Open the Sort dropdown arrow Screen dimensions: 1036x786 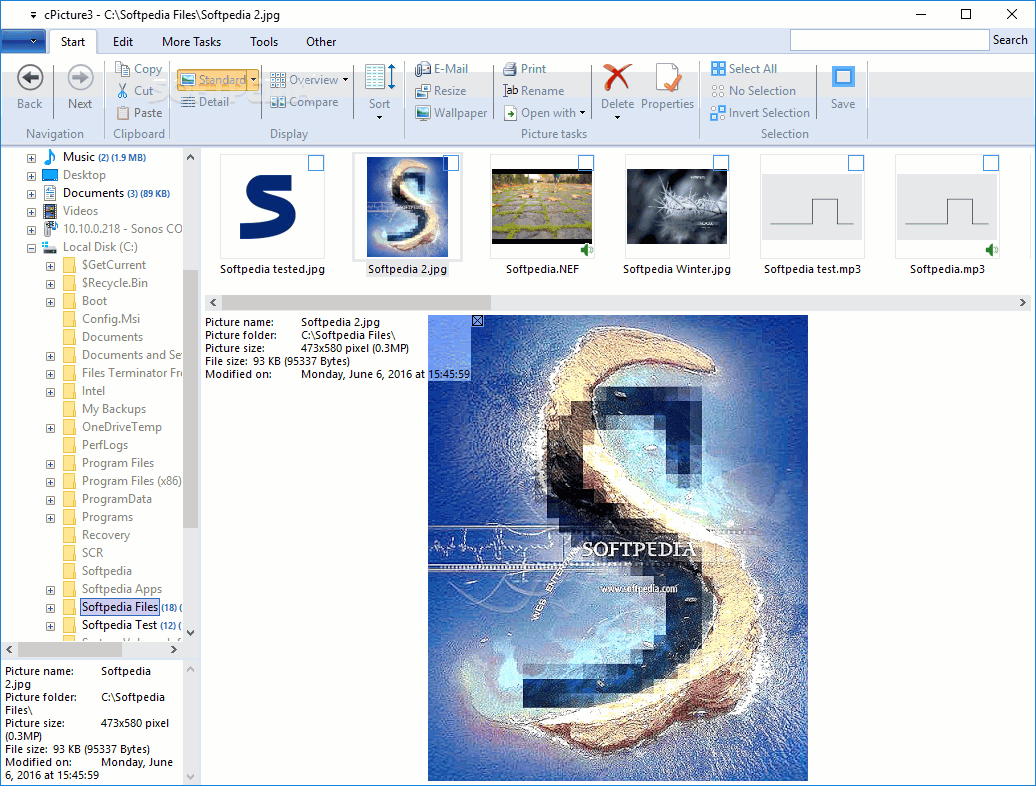click(x=379, y=118)
